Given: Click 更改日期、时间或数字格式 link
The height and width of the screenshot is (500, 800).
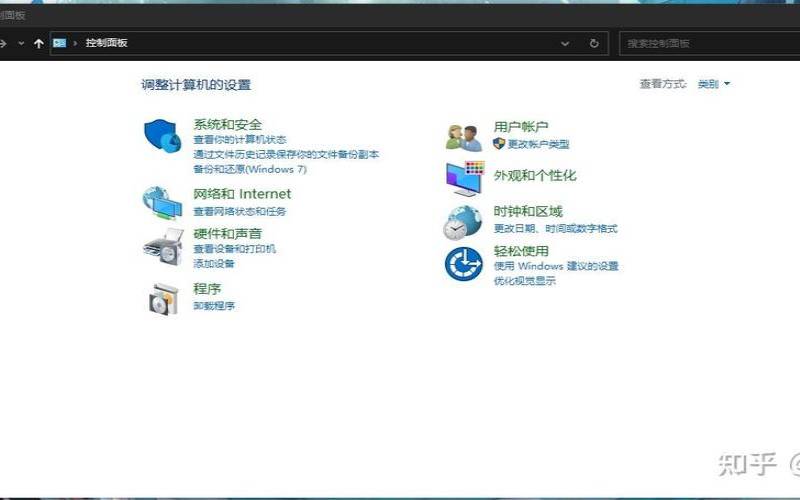Looking at the screenshot, I should point(556,229).
